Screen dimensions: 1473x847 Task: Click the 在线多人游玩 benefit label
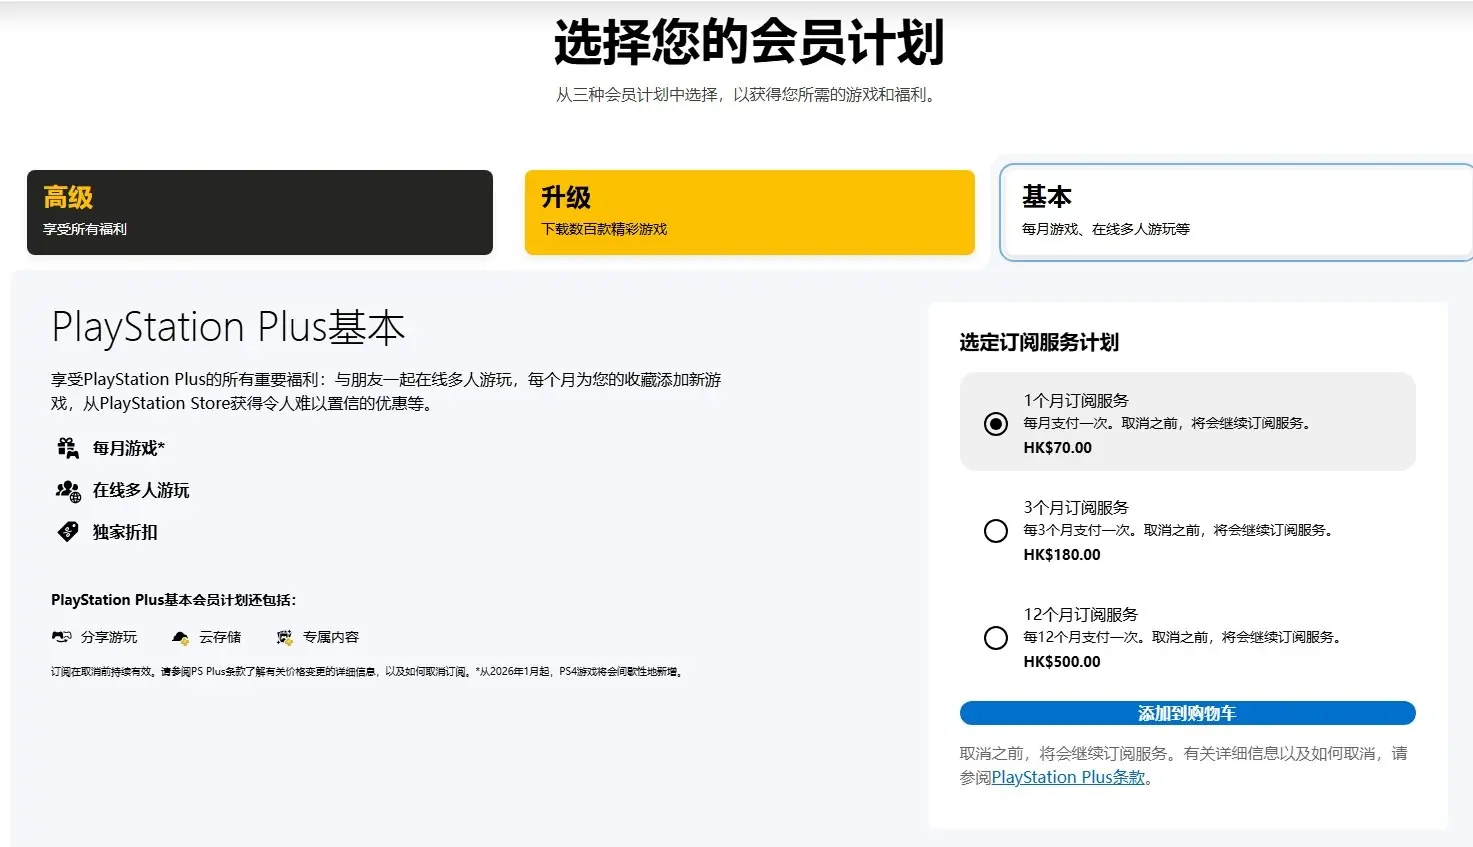[x=141, y=490]
